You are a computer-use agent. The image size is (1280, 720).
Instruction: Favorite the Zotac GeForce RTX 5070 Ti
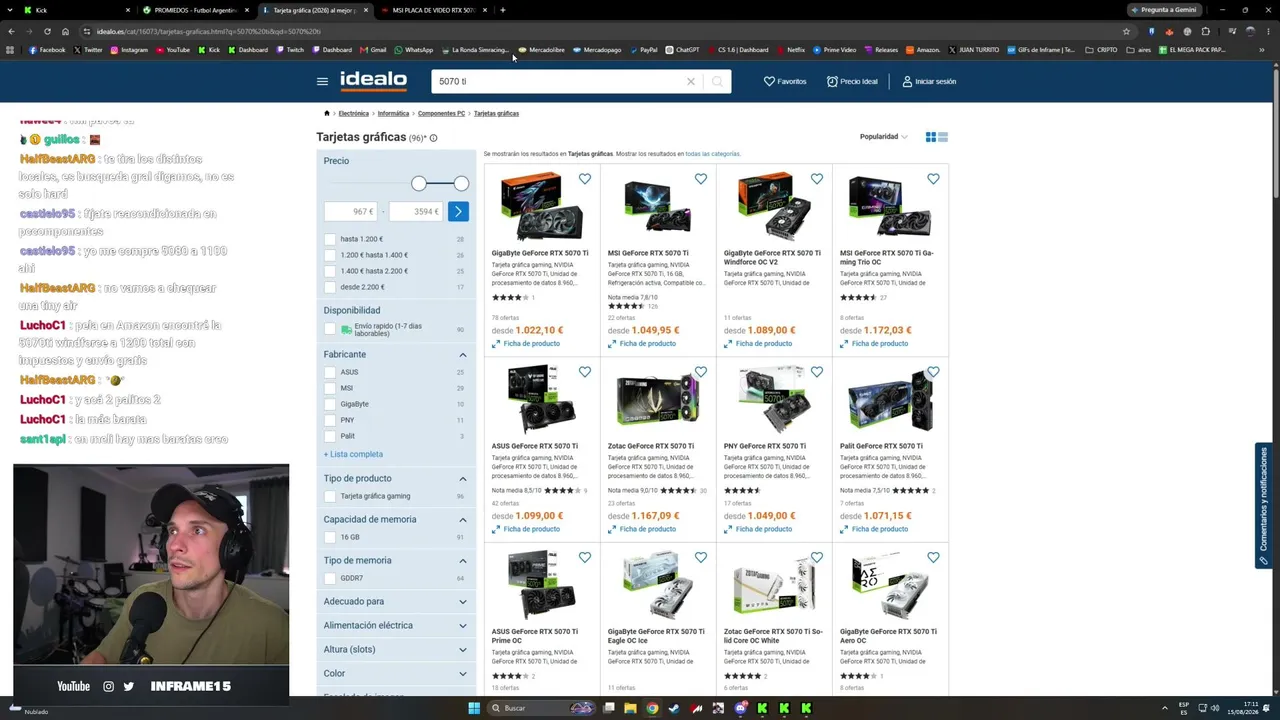click(701, 372)
